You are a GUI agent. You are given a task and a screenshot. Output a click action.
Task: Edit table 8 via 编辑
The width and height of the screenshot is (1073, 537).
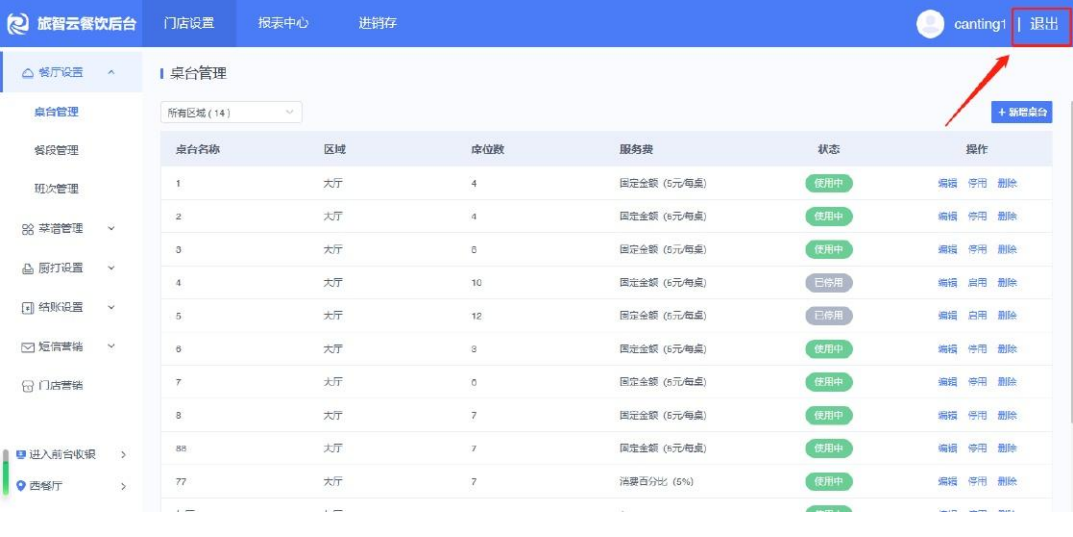click(947, 415)
